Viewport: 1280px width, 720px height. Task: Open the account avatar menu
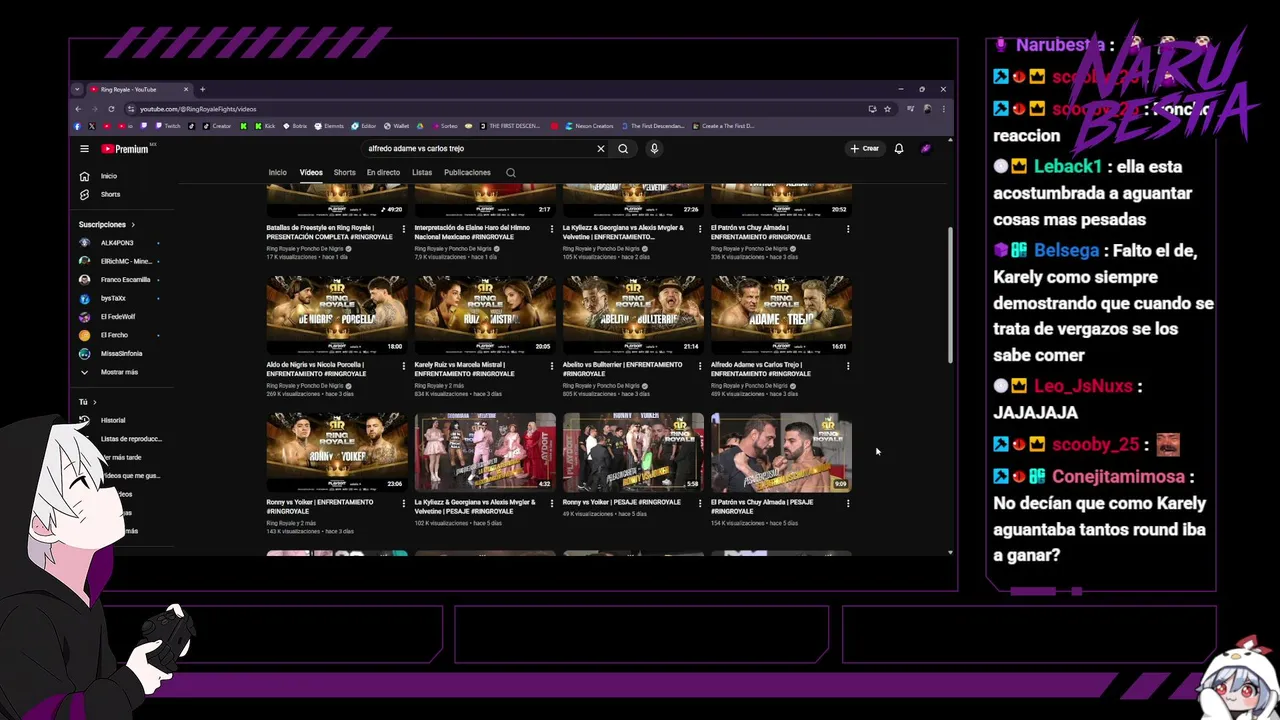[x=926, y=149]
